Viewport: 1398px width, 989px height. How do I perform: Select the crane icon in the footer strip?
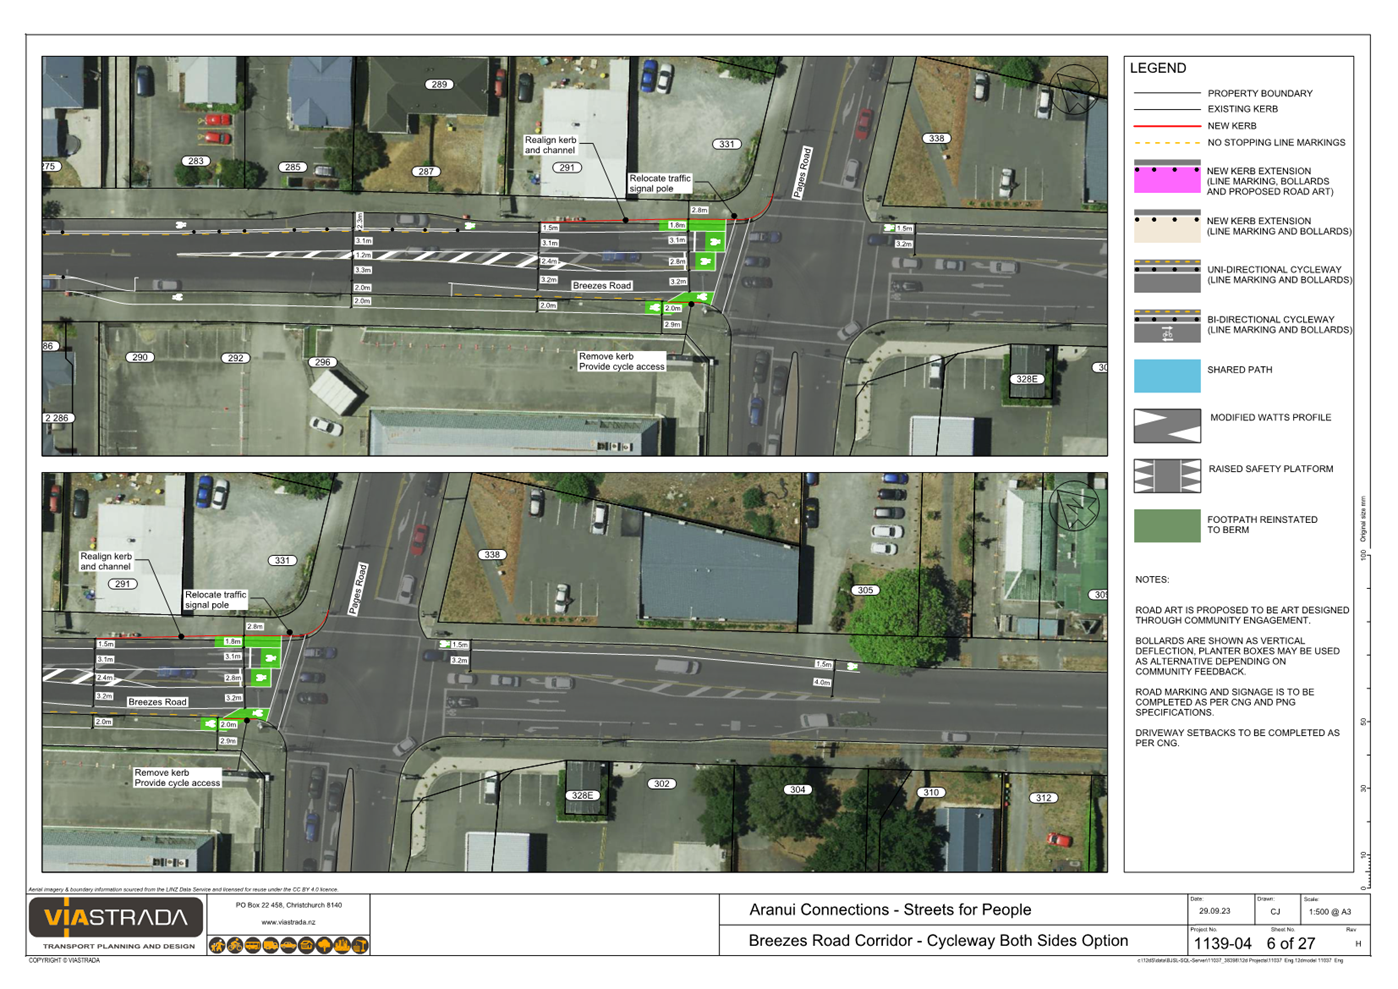click(x=358, y=945)
